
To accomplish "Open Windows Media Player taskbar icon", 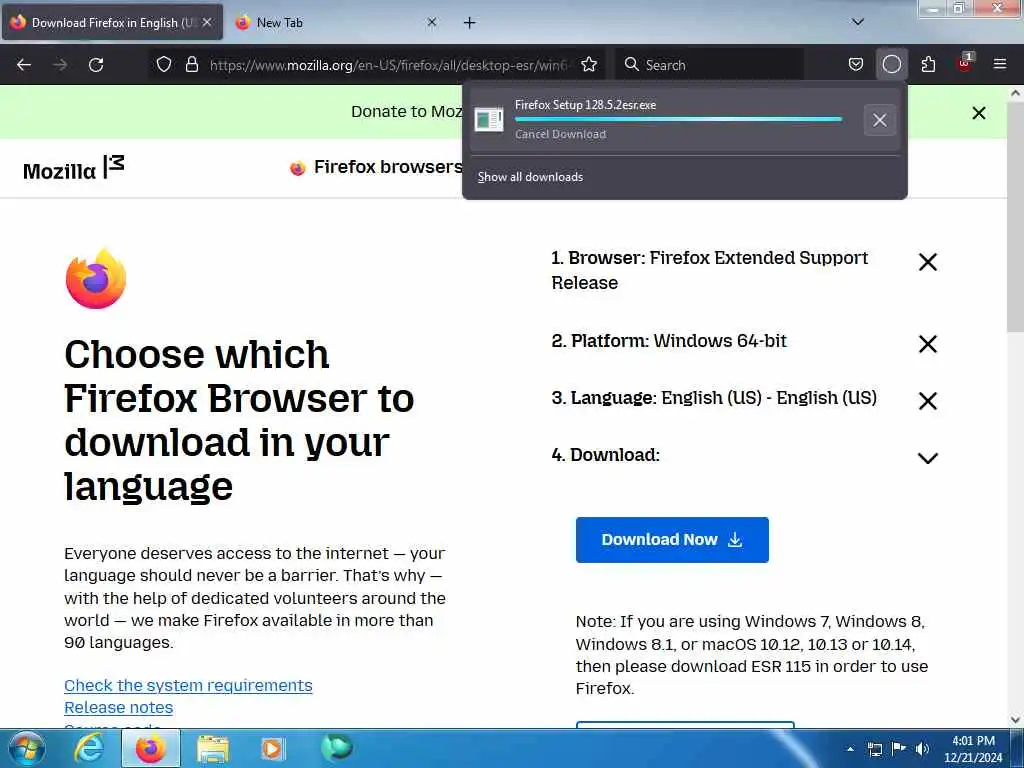I will tap(272, 749).
